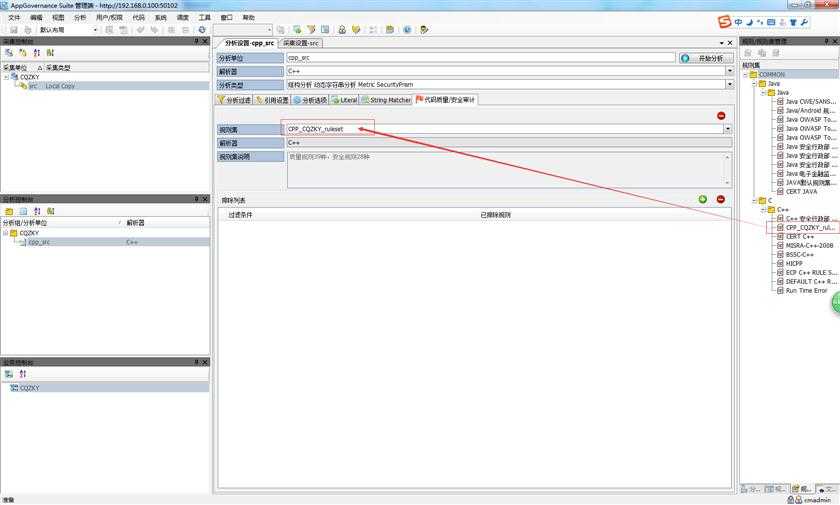Click the red remove icon above the ruleset field
This screenshot has width=840, height=505.
tap(721, 116)
